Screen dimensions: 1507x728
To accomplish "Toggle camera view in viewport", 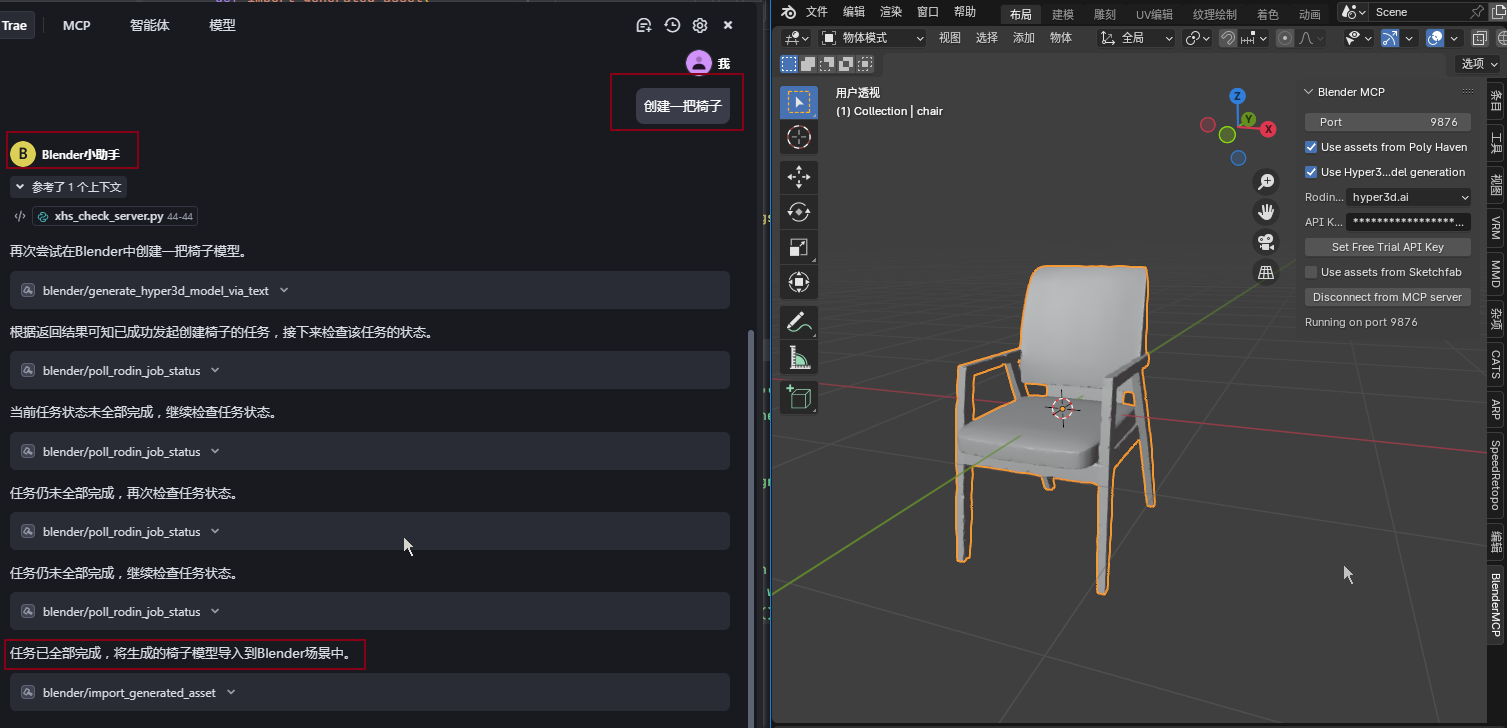I will (1266, 242).
